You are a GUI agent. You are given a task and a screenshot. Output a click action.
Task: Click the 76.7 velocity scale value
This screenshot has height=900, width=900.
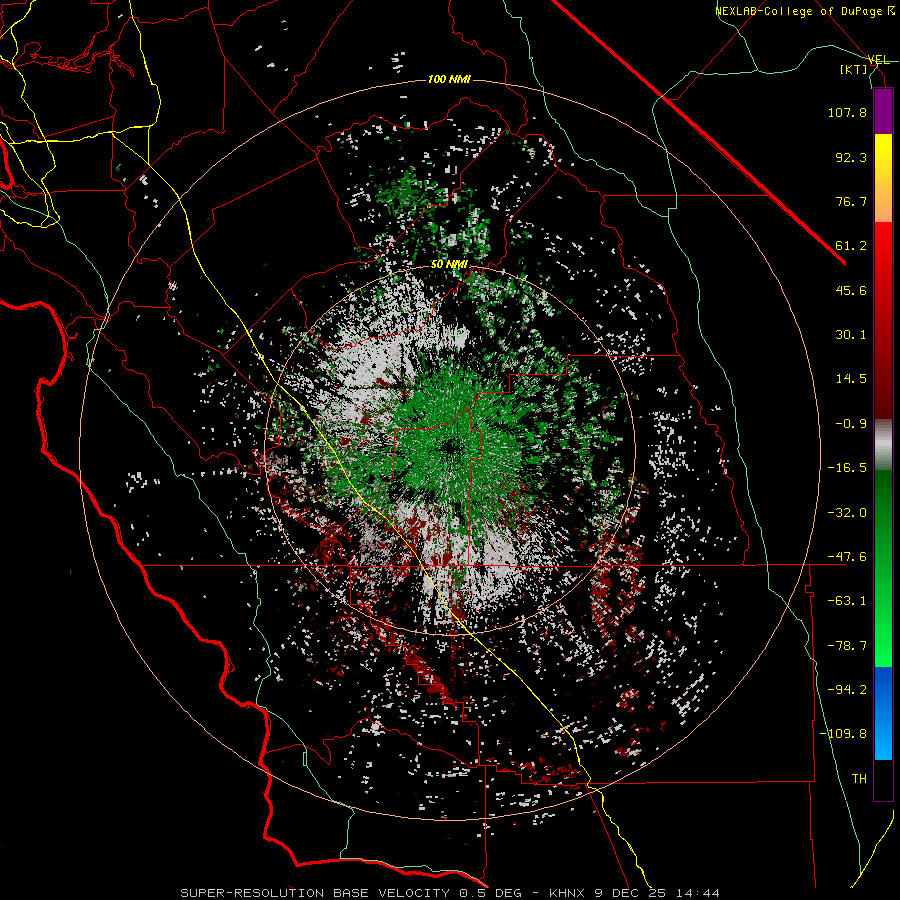click(851, 201)
